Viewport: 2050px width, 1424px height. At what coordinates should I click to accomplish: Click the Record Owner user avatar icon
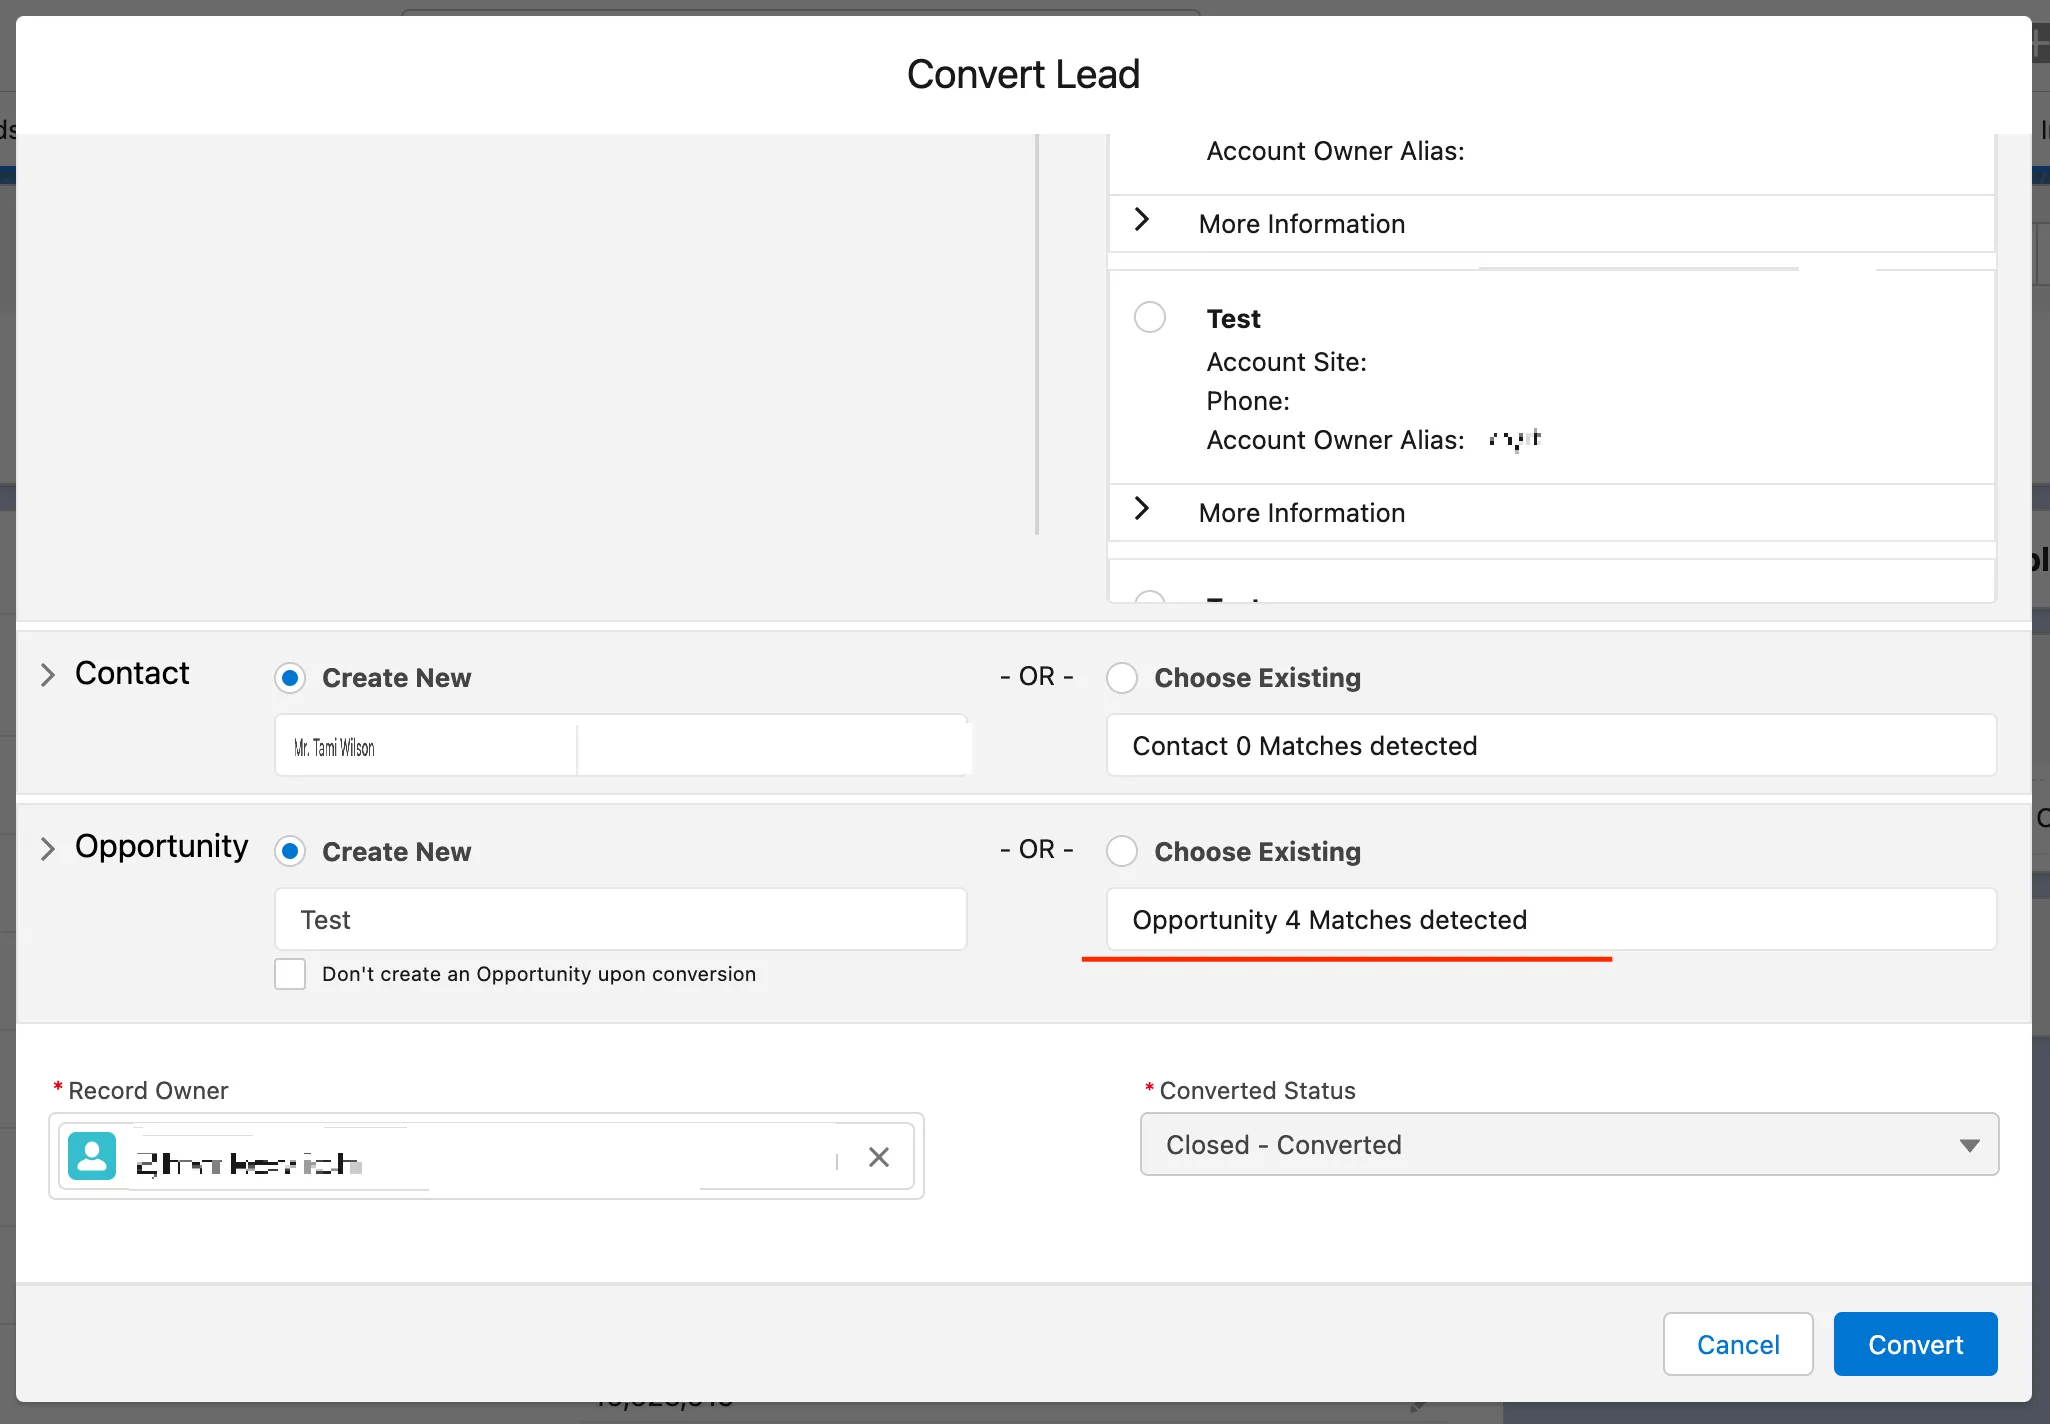click(x=92, y=1157)
